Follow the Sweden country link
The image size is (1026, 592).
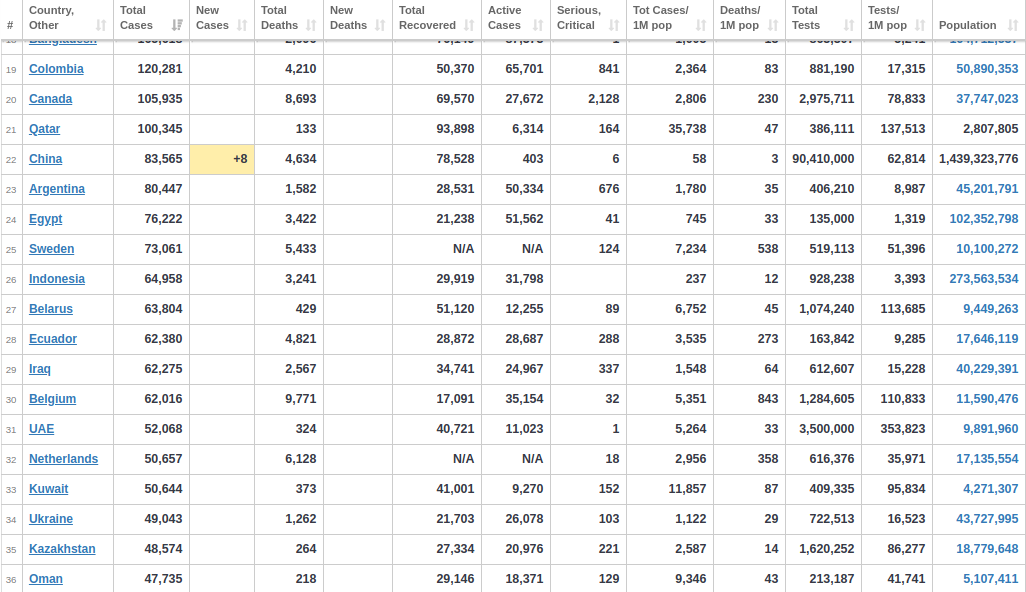tap(52, 249)
